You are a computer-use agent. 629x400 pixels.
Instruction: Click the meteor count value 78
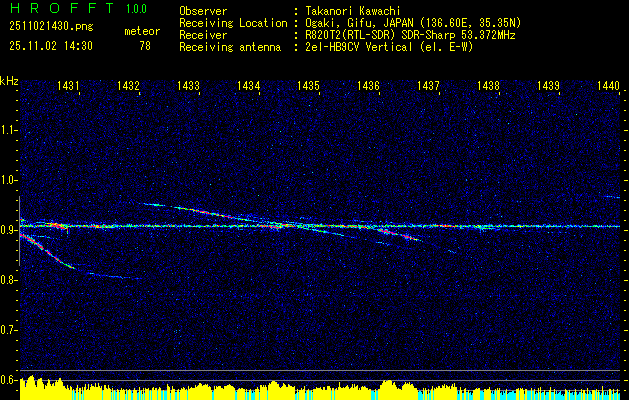[x=145, y=45]
